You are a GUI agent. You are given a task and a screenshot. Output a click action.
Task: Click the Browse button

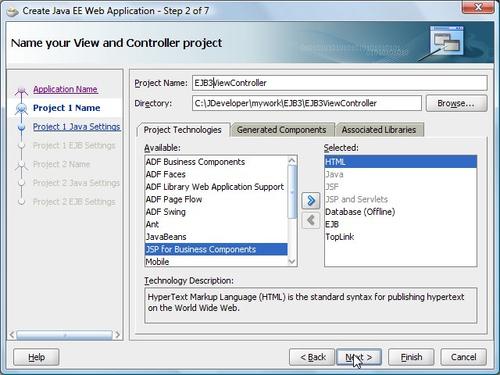(456, 103)
